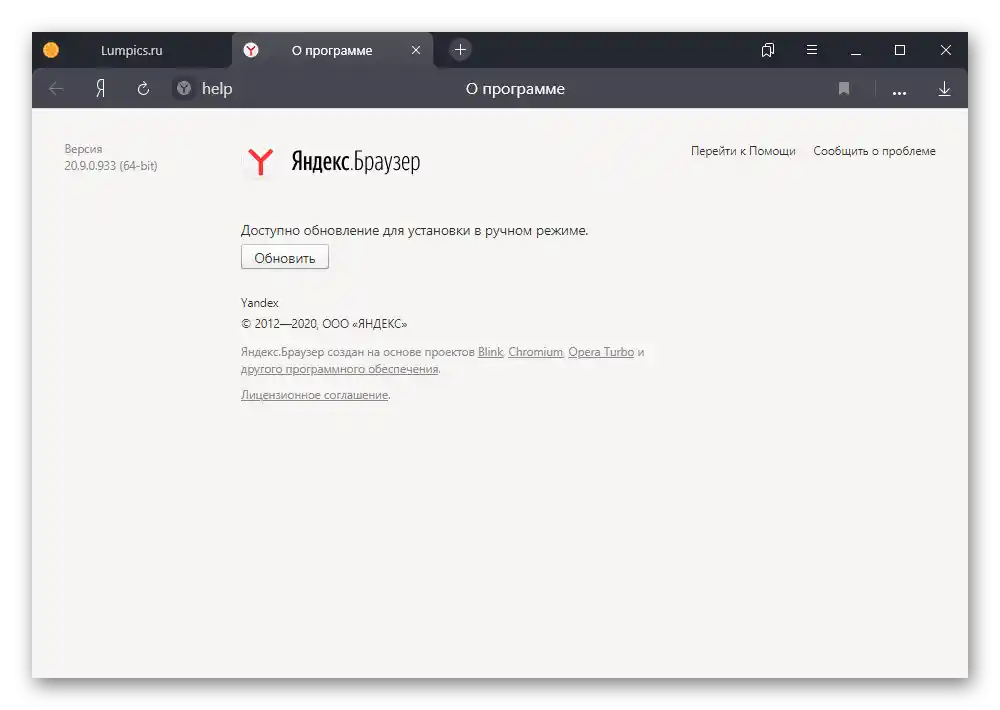Image resolution: width=1000 pixels, height=710 pixels.
Task: Follow the Opera Turbo link
Action: coord(601,352)
